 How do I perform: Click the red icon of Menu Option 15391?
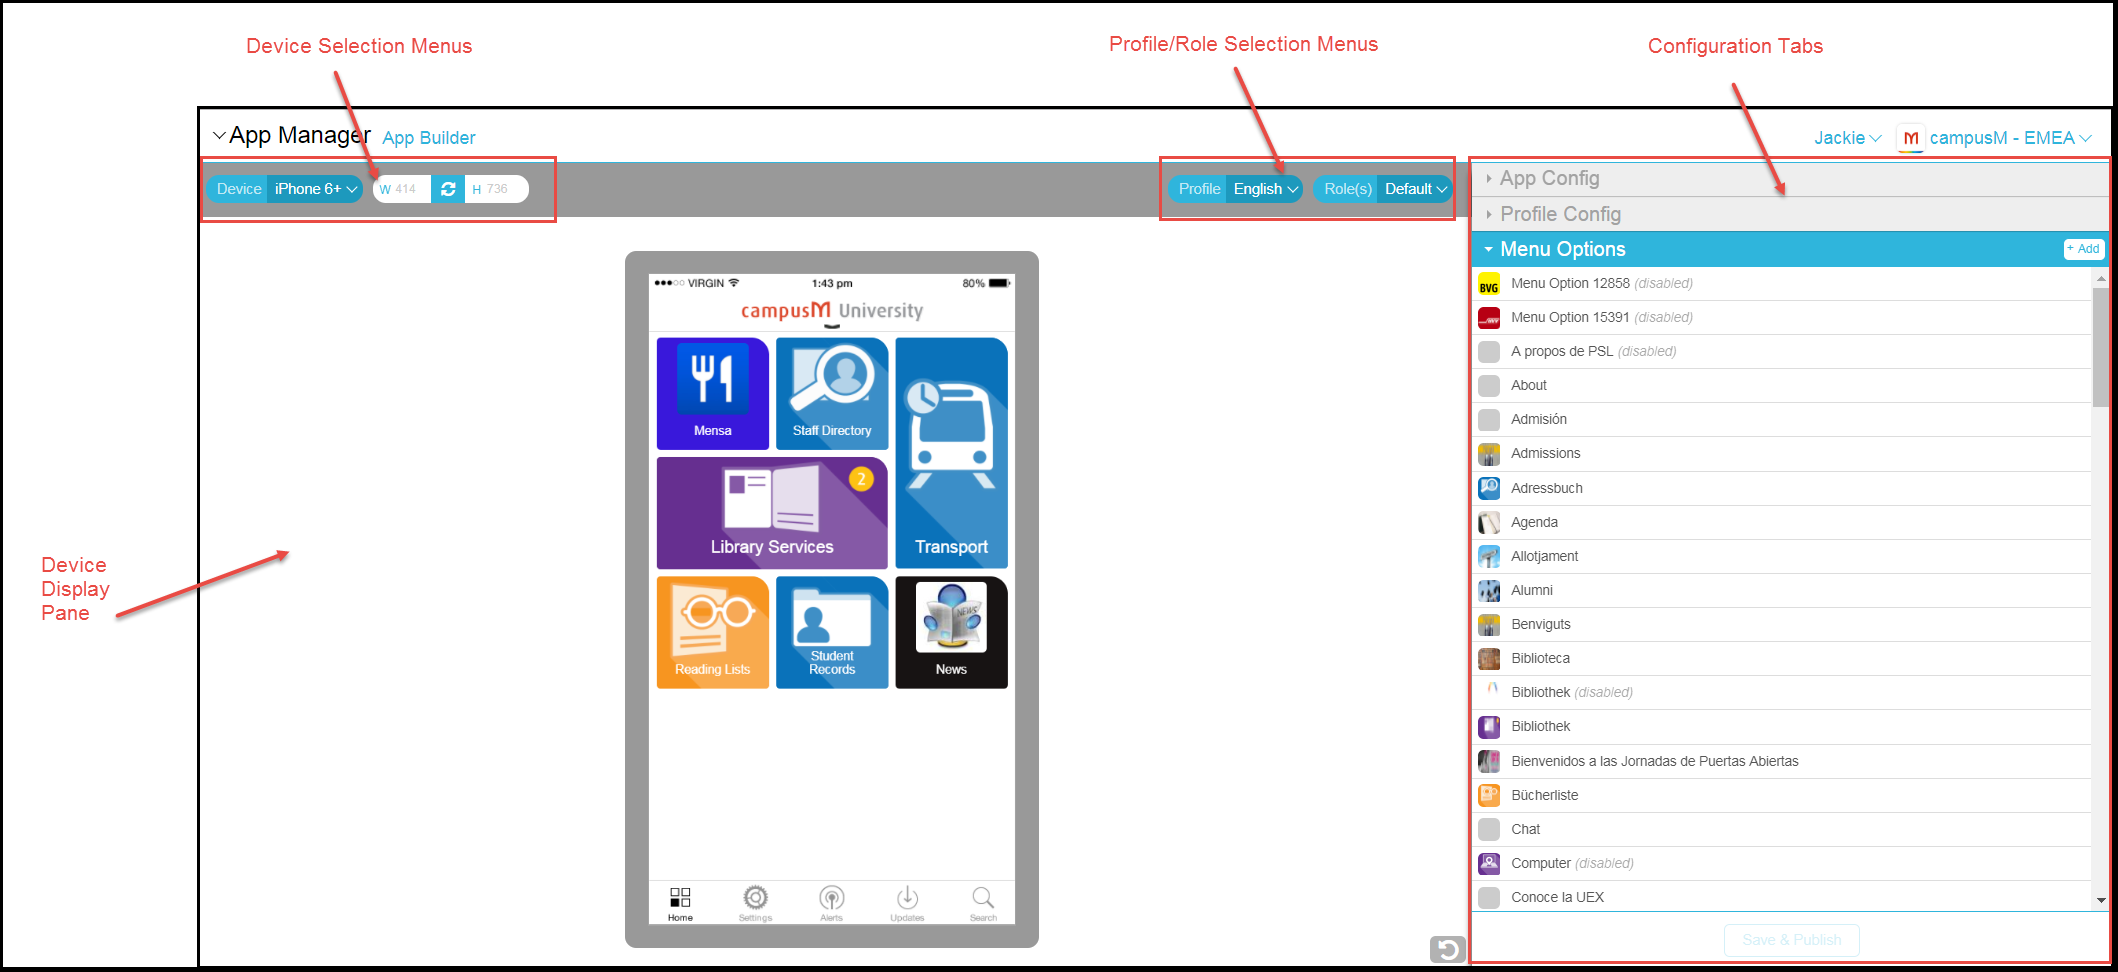click(1489, 318)
